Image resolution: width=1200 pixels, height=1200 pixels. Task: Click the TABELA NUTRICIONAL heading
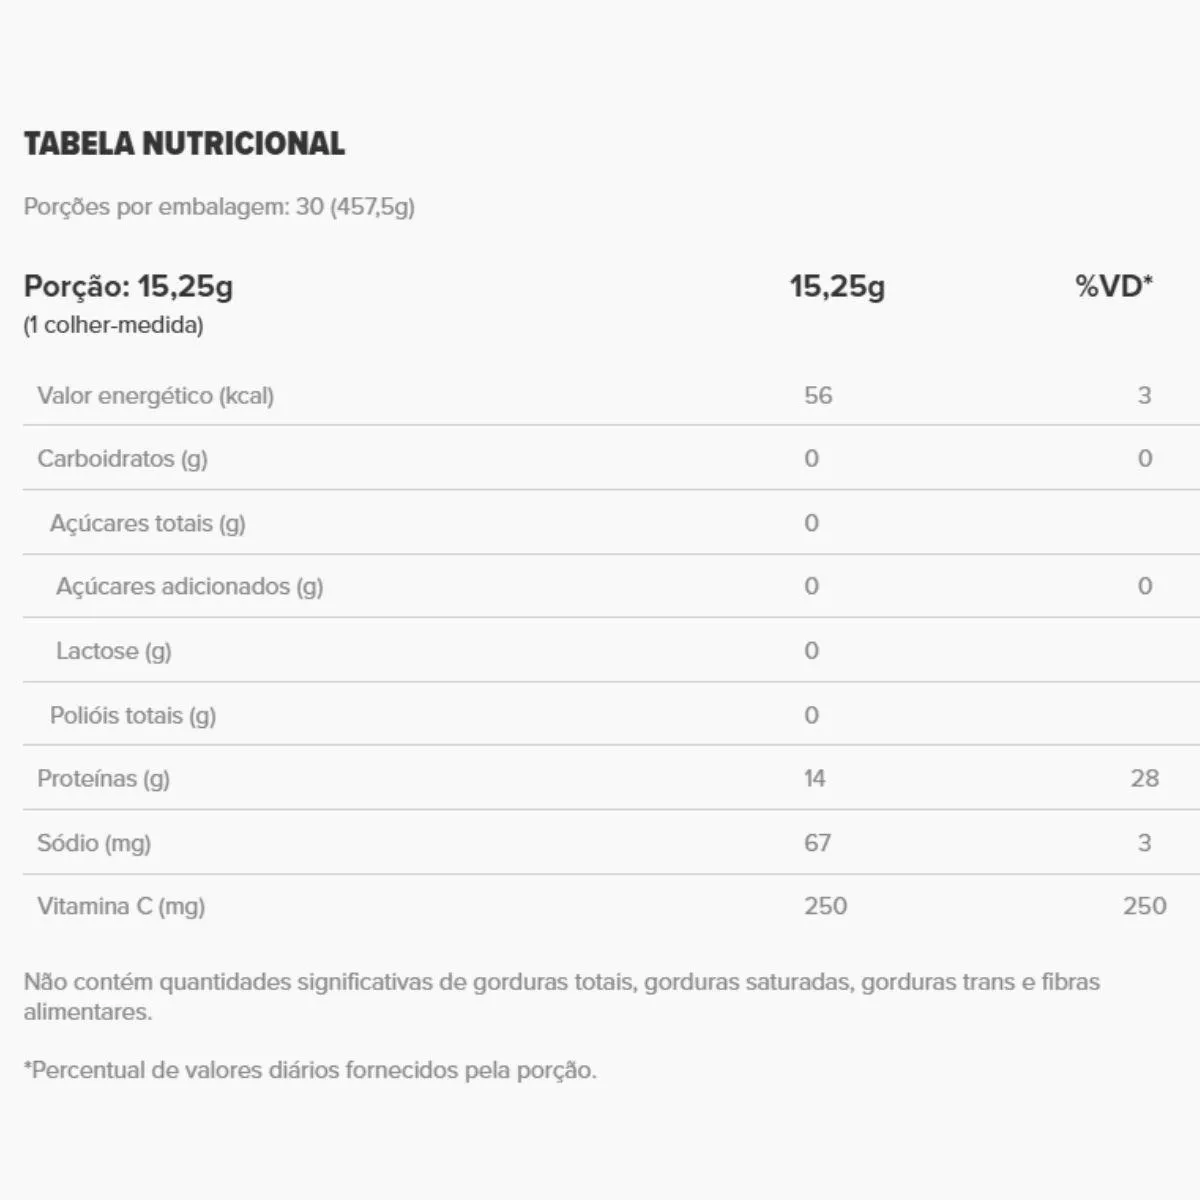pyautogui.click(x=184, y=144)
